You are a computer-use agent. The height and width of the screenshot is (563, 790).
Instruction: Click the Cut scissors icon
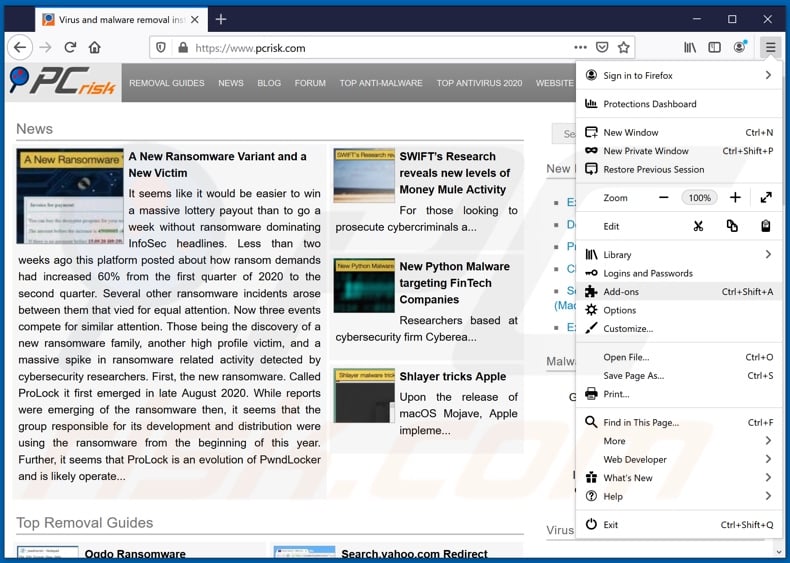(698, 226)
